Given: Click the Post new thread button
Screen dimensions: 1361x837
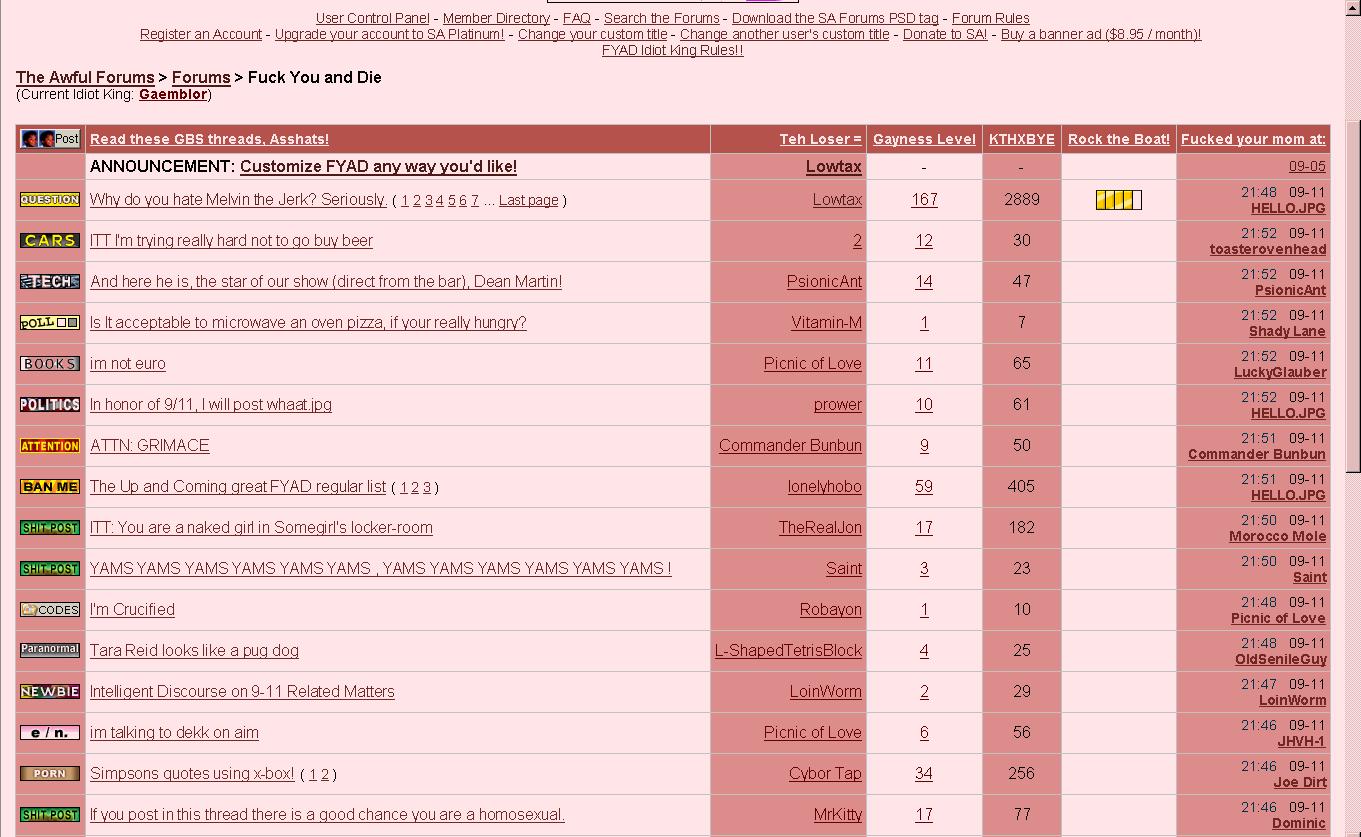Looking at the screenshot, I should pos(50,139).
